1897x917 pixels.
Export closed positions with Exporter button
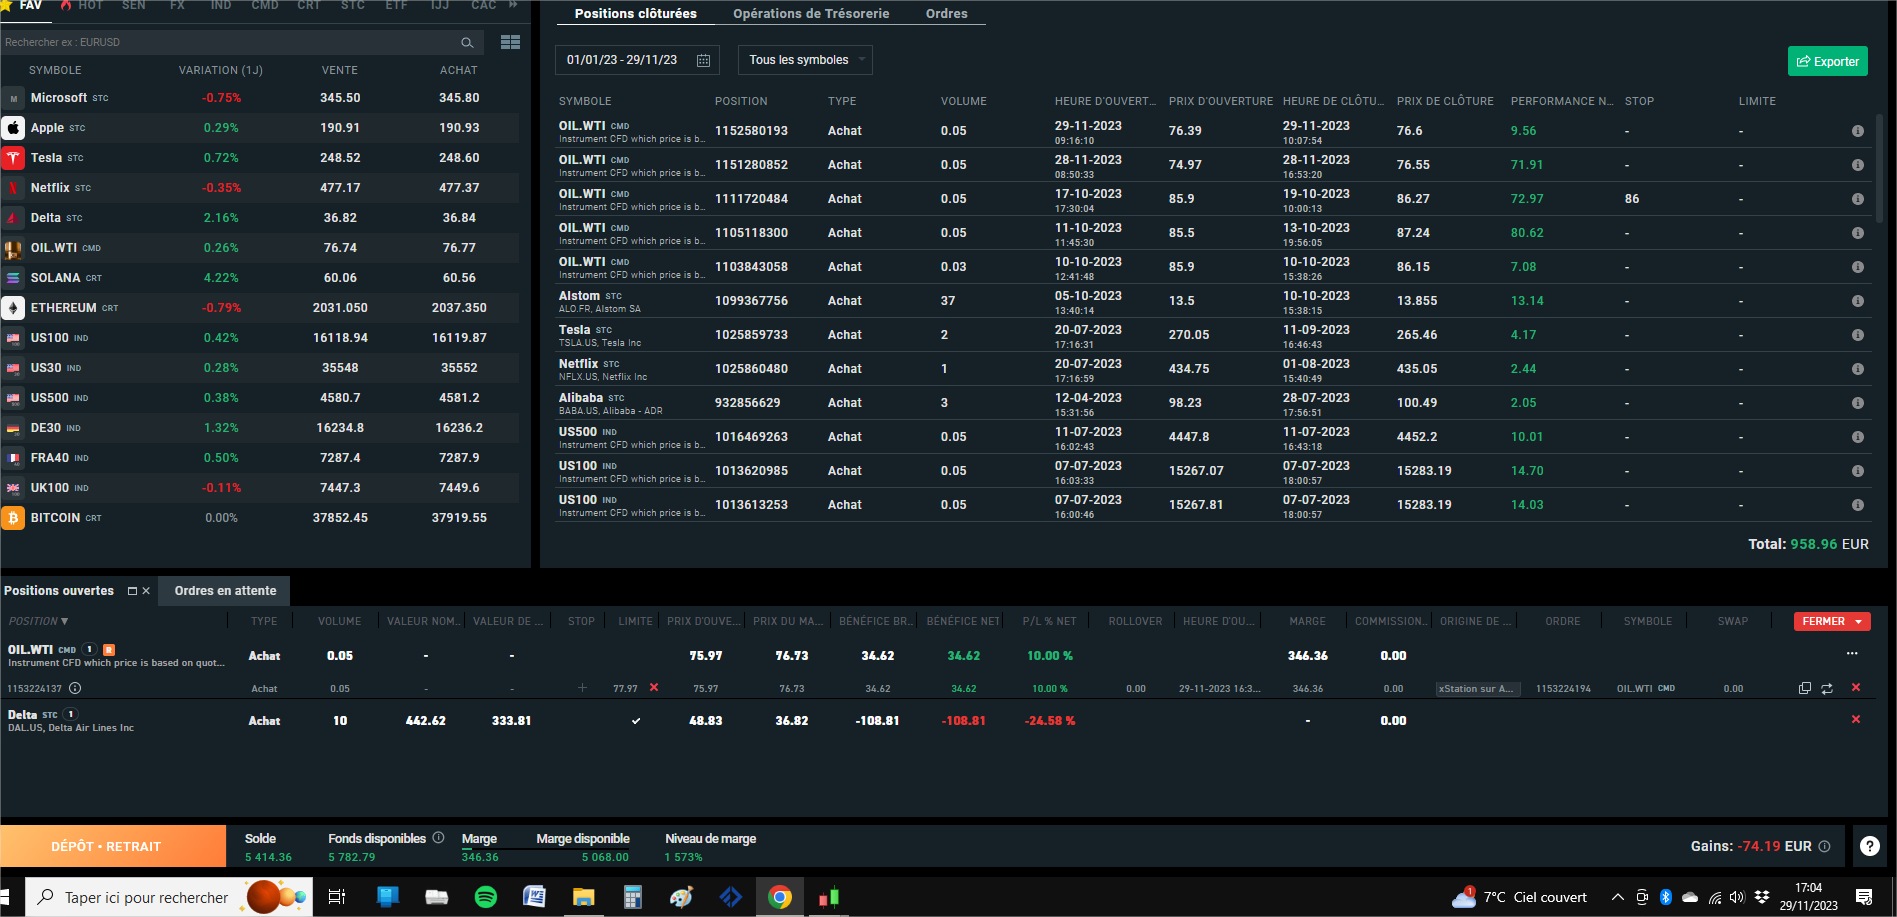1828,61
